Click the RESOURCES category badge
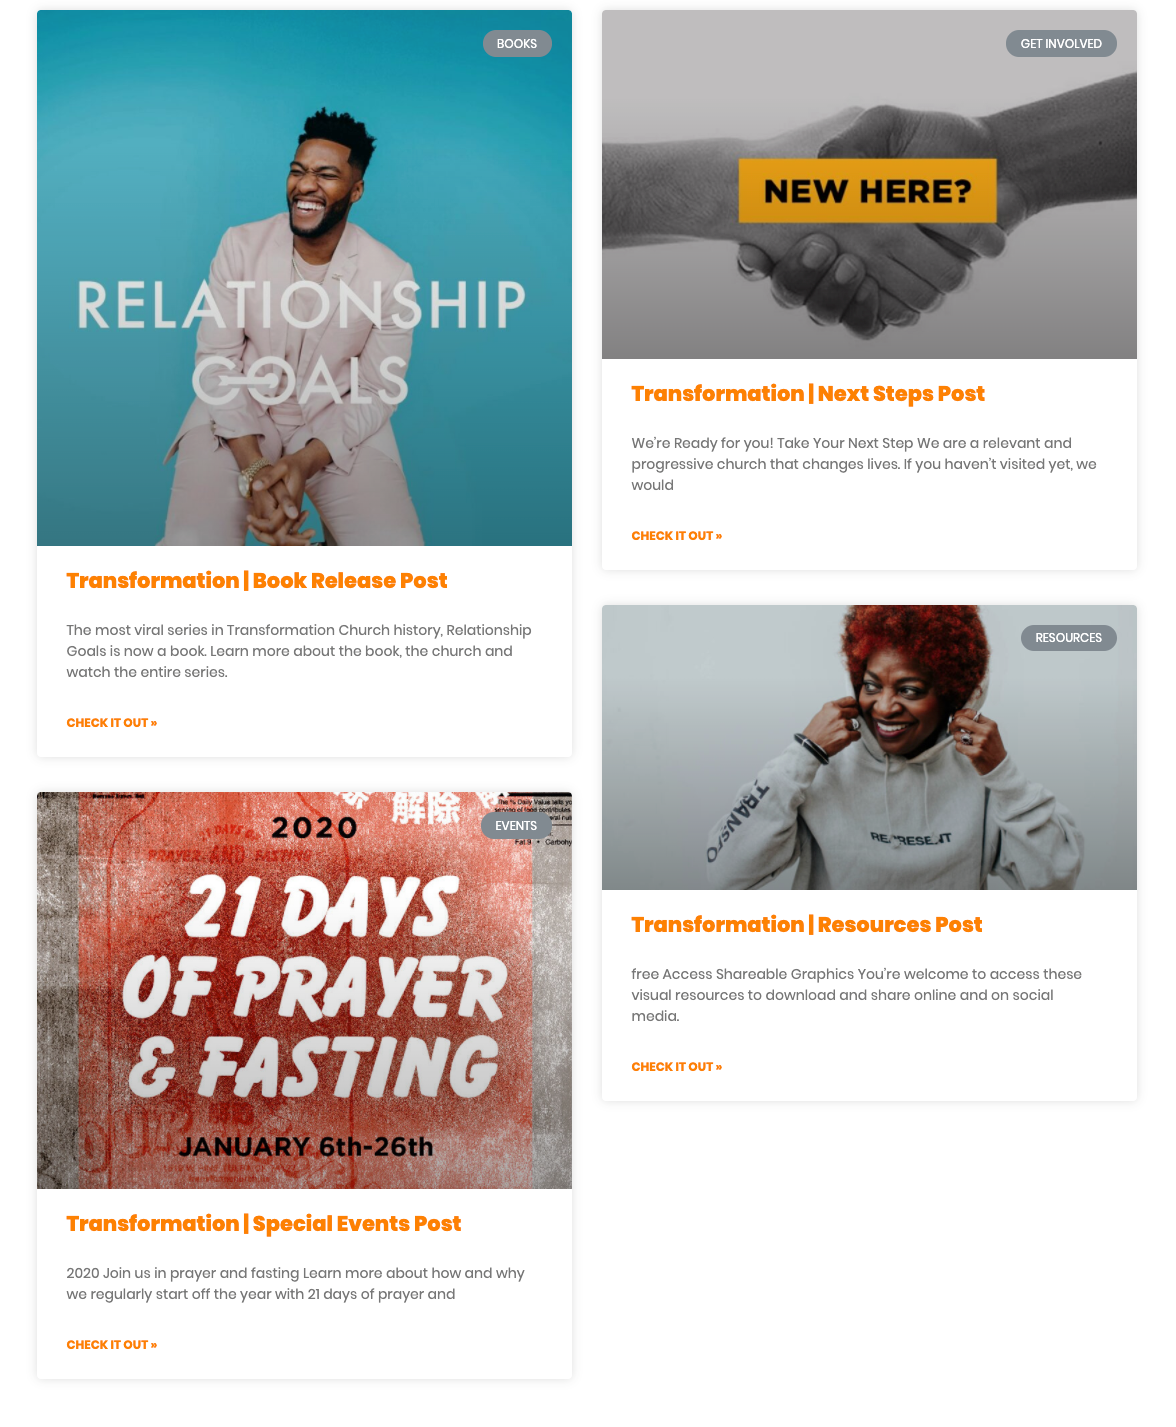The width and height of the screenshot is (1176, 1427). 1068,638
